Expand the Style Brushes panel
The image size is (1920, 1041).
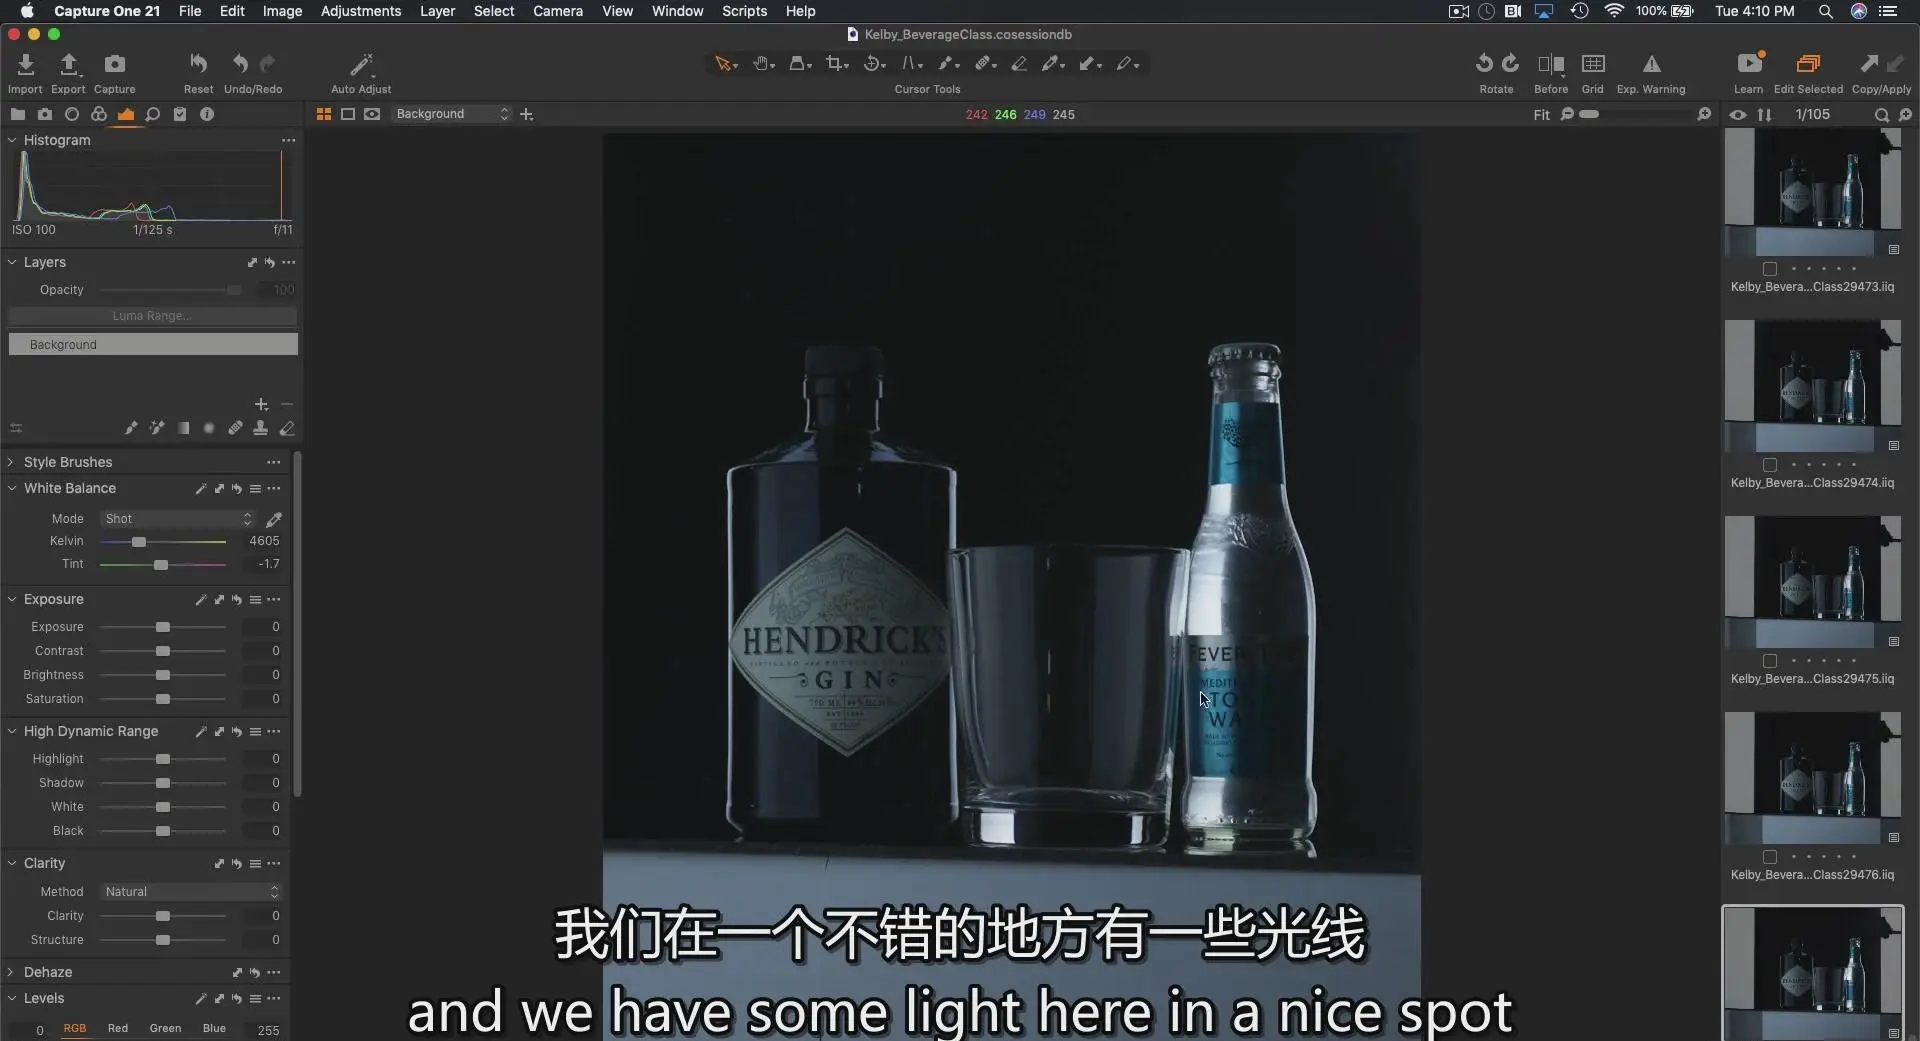click(11, 462)
